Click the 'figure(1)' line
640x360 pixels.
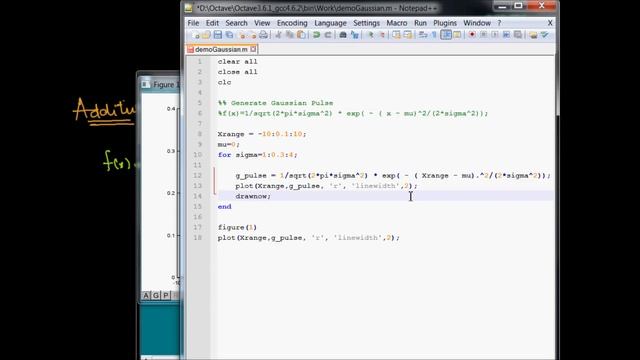(237, 227)
